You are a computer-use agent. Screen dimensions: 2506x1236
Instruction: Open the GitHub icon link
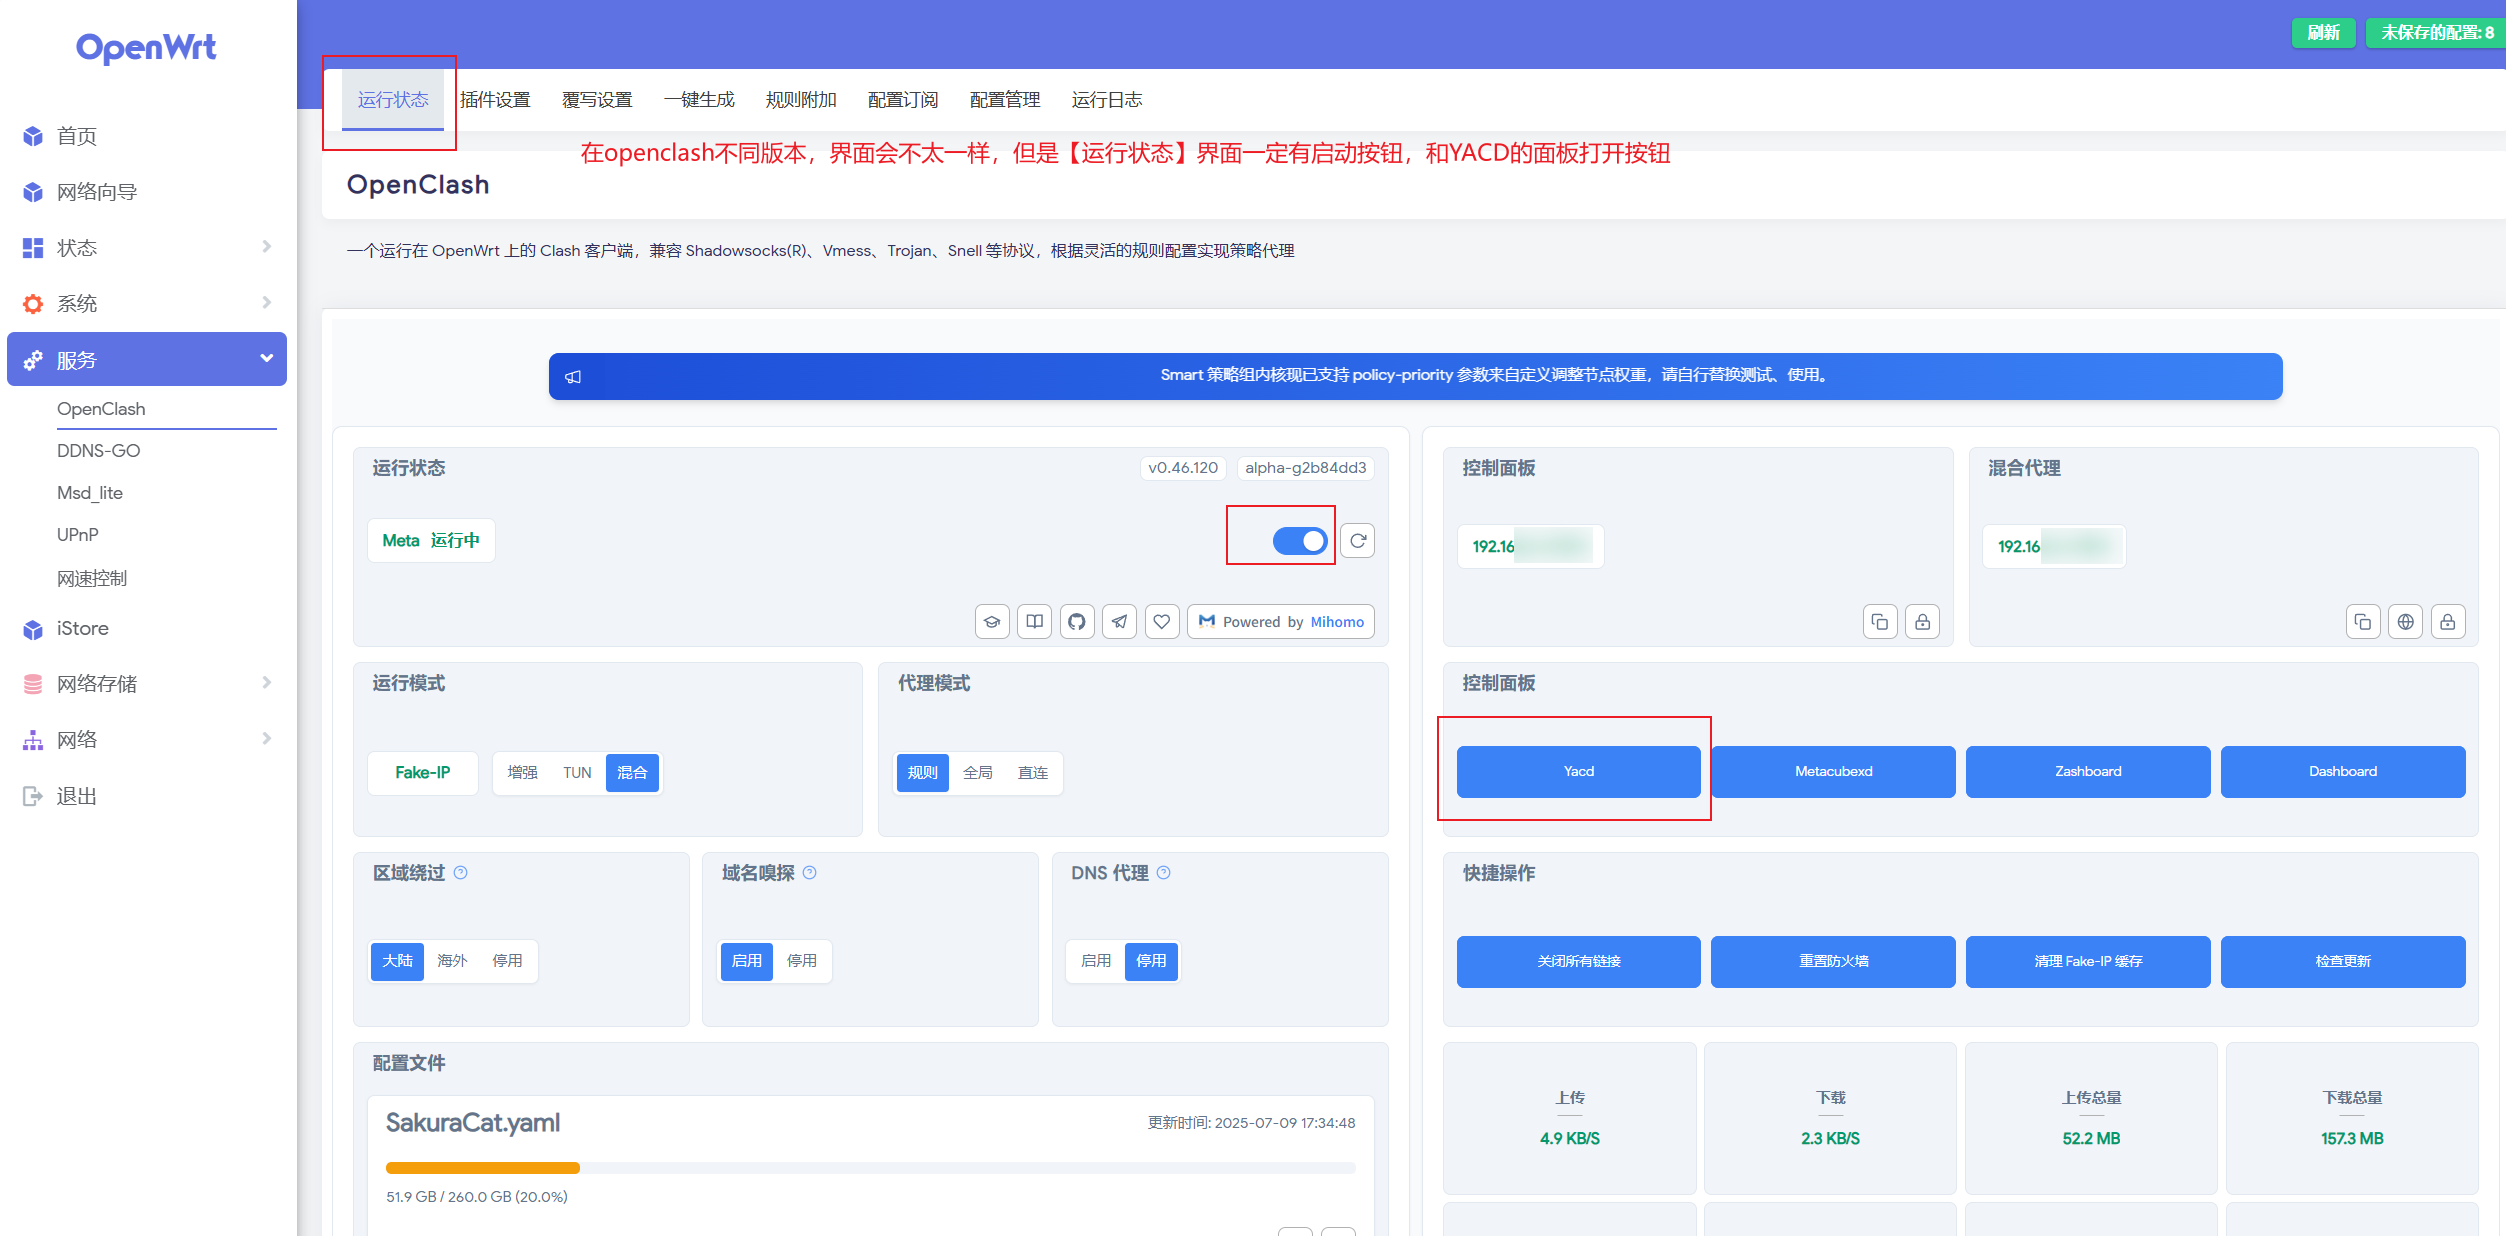click(1077, 622)
